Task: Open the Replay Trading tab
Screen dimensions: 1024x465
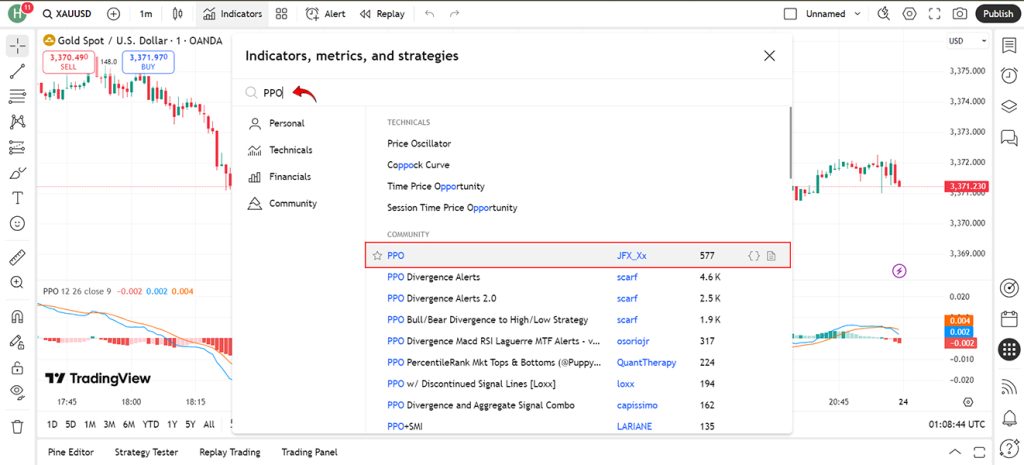Action: tap(230, 452)
